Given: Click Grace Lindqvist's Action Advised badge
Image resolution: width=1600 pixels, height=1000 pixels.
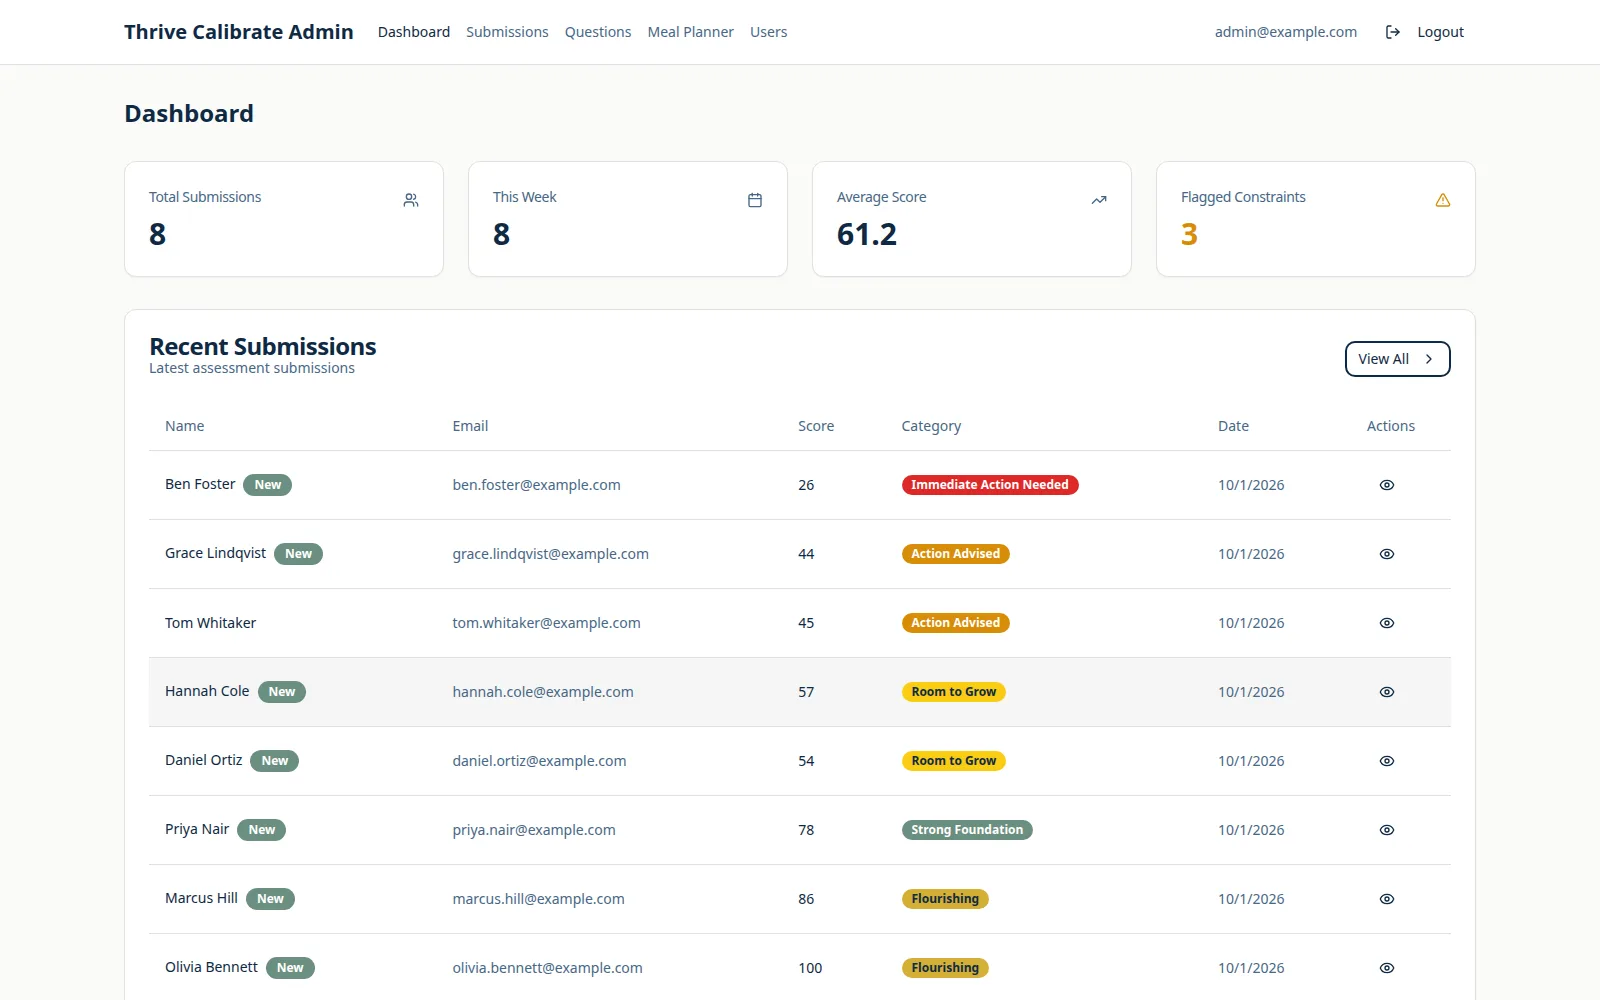Looking at the screenshot, I should 956,554.
